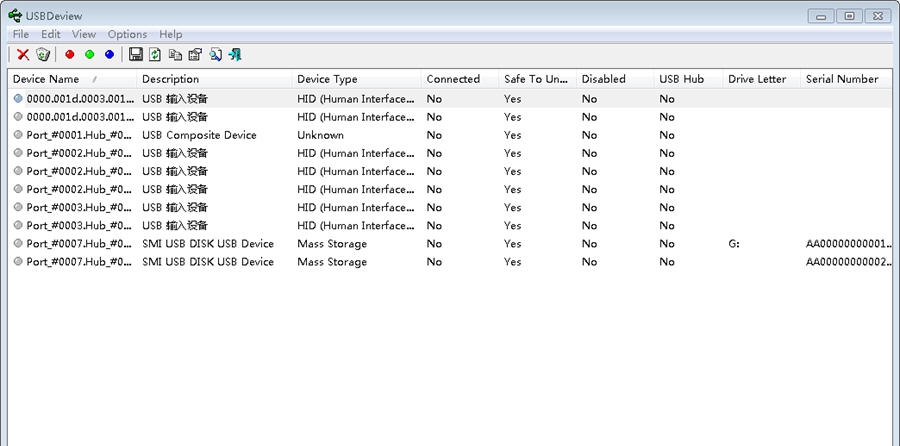The height and width of the screenshot is (446, 900).
Task: Click the G: drive letter cell
Action: coord(734,243)
